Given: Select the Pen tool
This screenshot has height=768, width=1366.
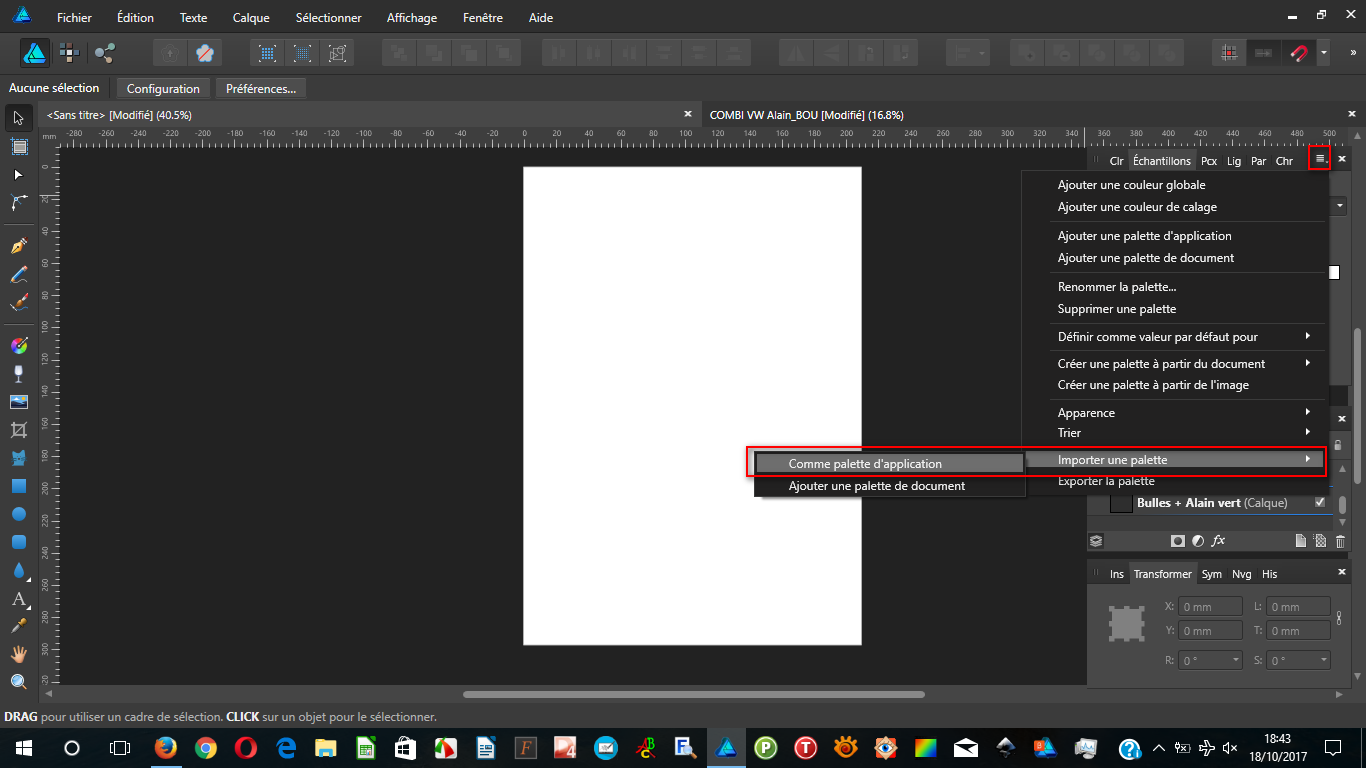Looking at the screenshot, I should 18,246.
